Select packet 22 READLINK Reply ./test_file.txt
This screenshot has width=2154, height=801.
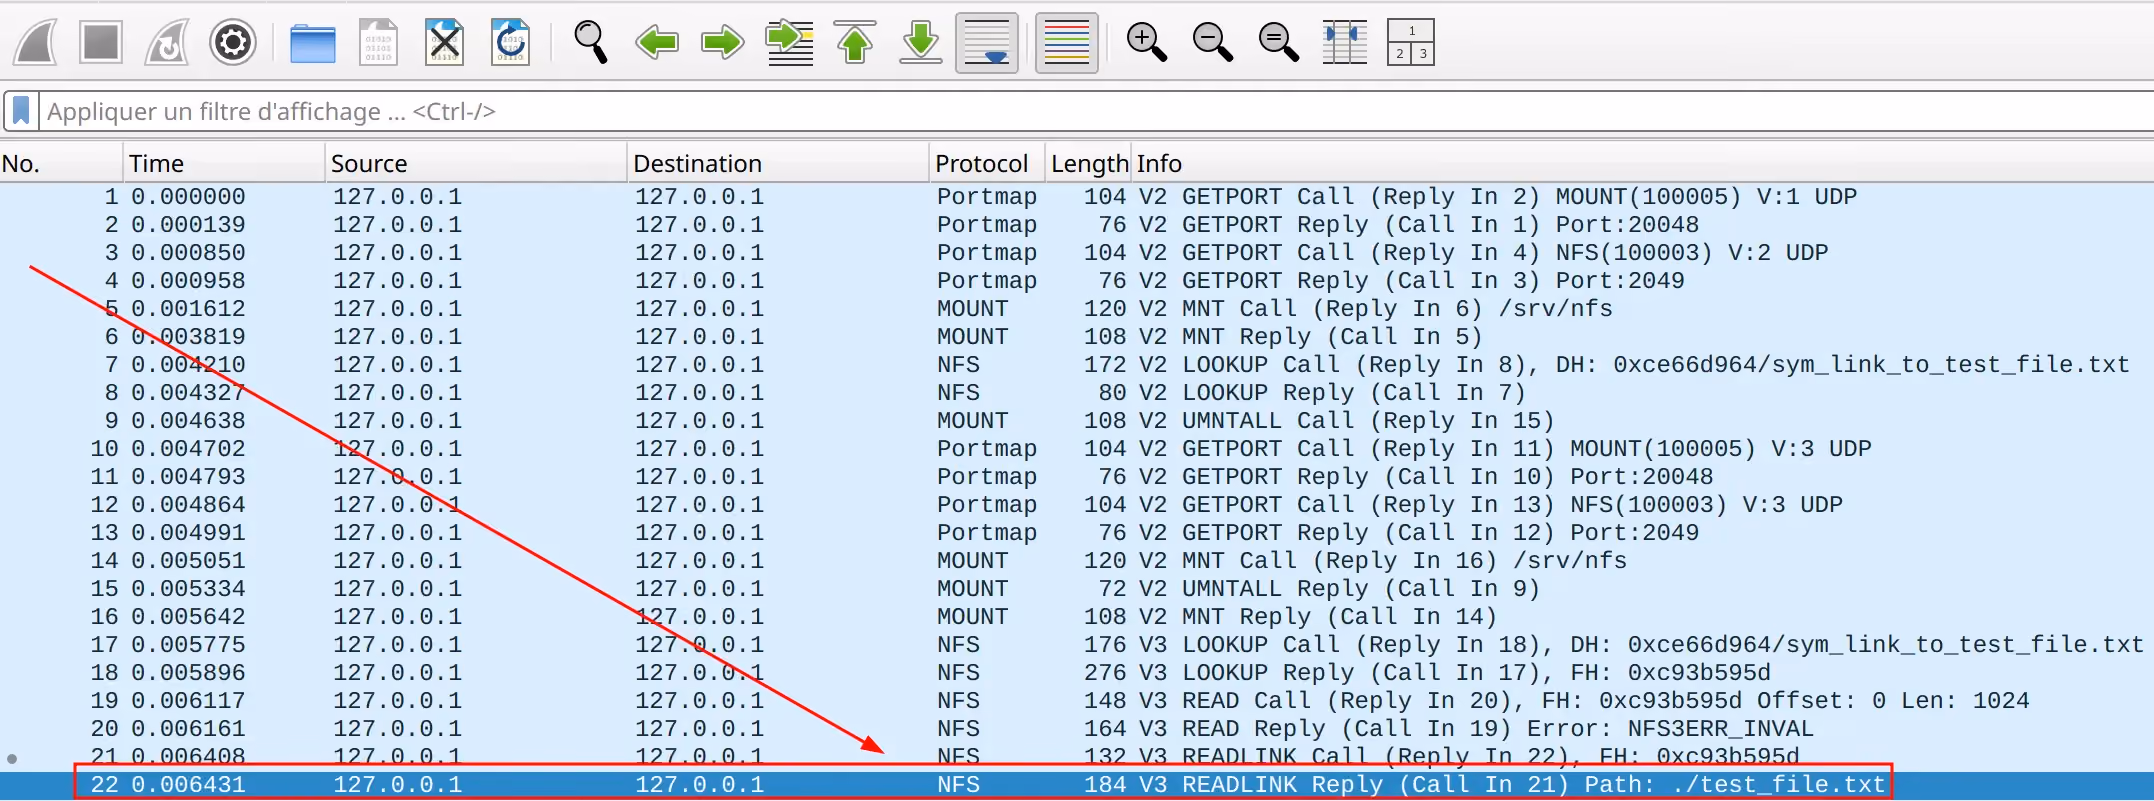(1077, 785)
